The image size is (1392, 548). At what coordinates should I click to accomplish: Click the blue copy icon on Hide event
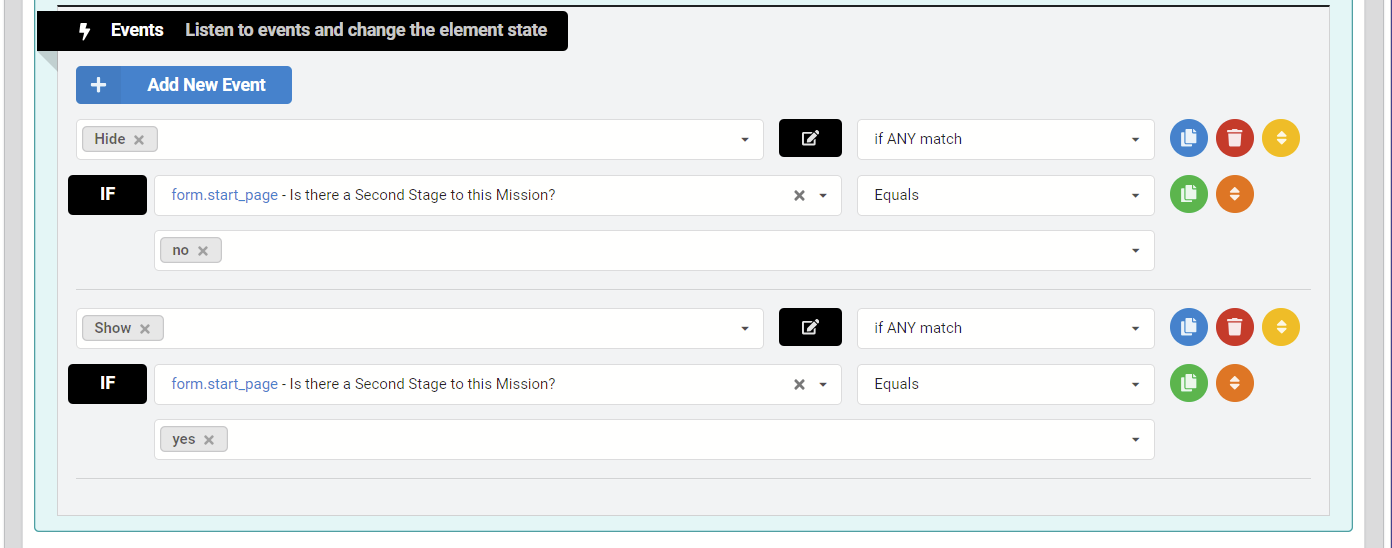coord(1189,138)
